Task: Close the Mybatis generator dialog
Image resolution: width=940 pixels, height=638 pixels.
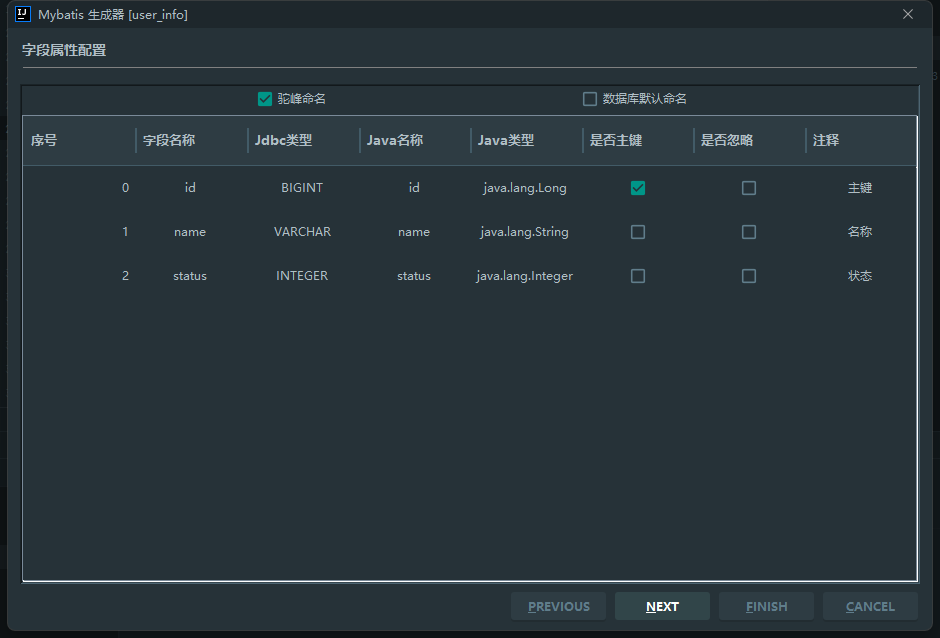Action: [x=908, y=14]
